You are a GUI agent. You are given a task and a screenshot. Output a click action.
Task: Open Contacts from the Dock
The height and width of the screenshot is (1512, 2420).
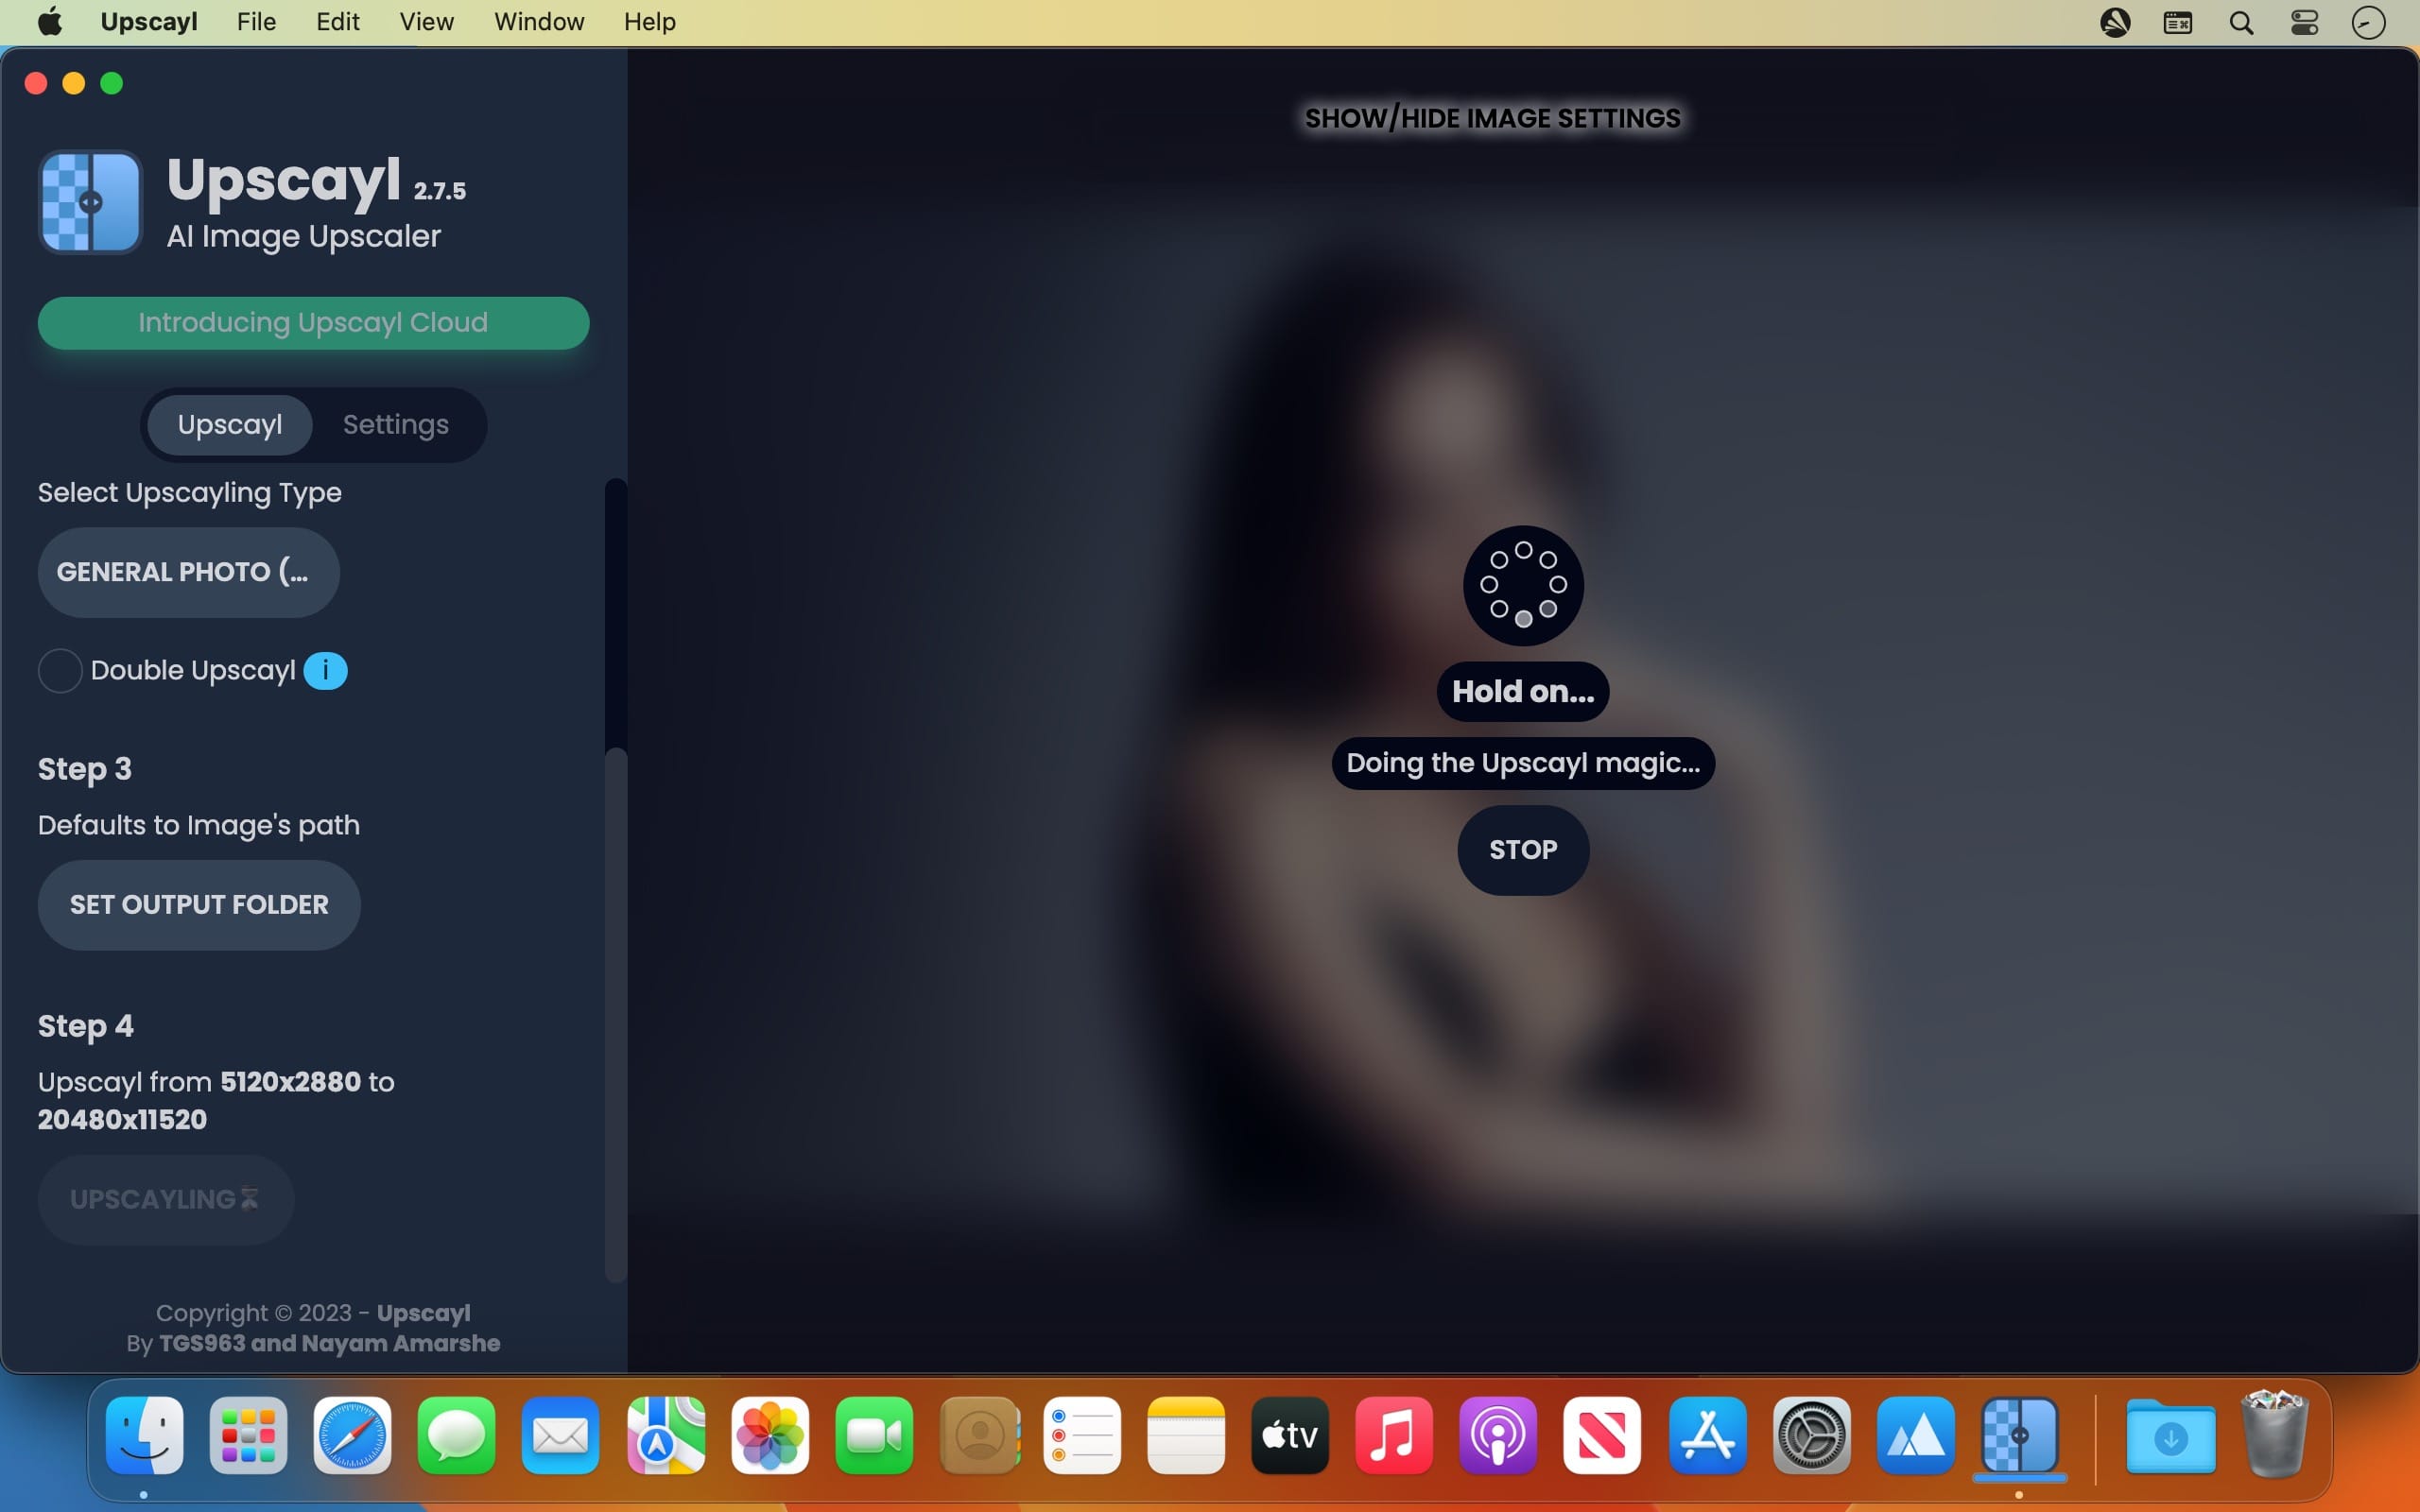[x=980, y=1436]
